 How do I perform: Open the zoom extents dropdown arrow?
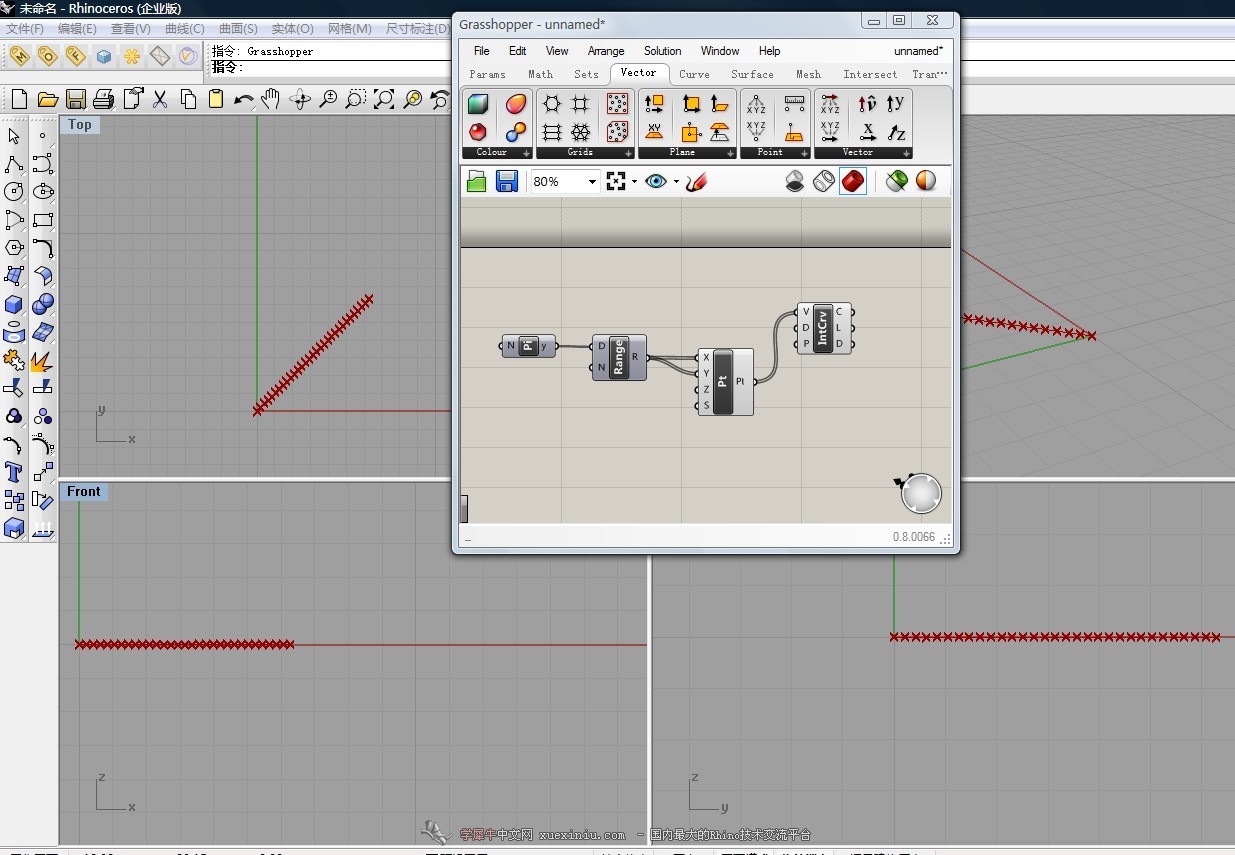[634, 182]
